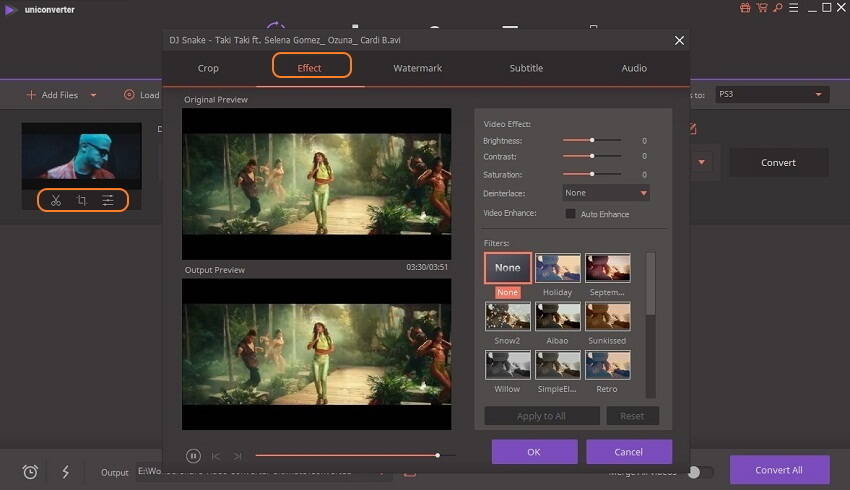The width and height of the screenshot is (850, 490).
Task: Click the alarm clock scheduler icon
Action: [x=30, y=472]
